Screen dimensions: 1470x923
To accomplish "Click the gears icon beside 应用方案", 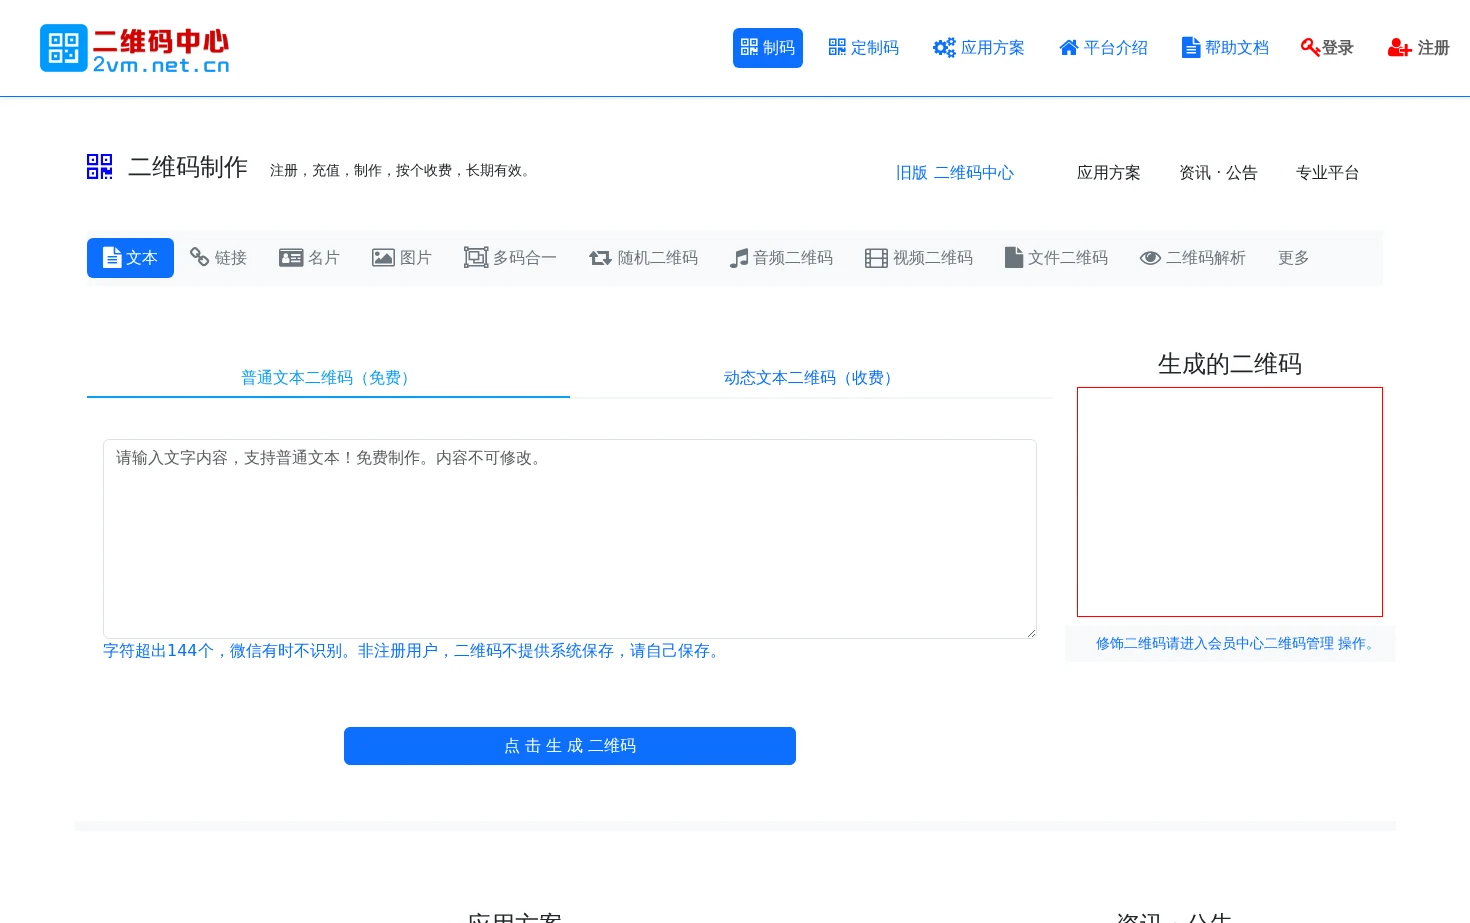I will 944,47.
